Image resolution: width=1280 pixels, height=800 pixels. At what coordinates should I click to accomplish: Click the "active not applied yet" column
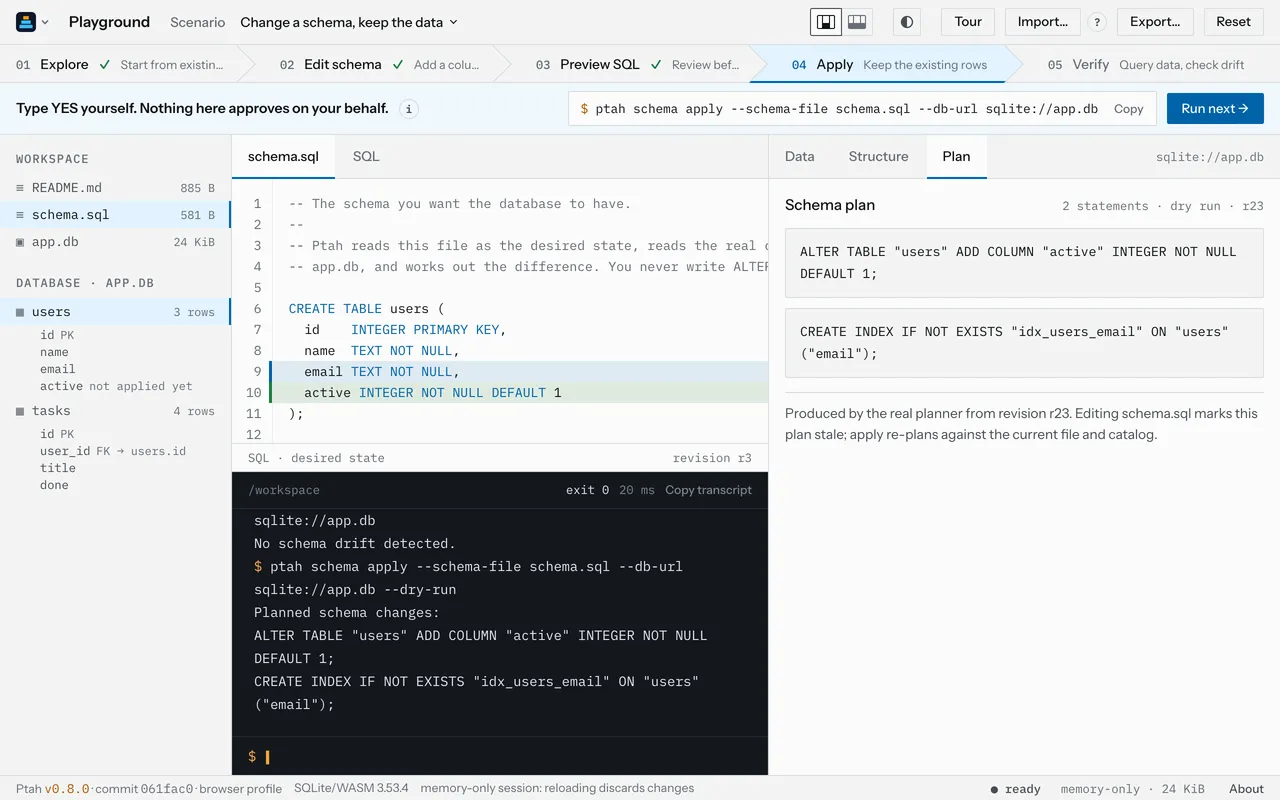[x=116, y=386]
